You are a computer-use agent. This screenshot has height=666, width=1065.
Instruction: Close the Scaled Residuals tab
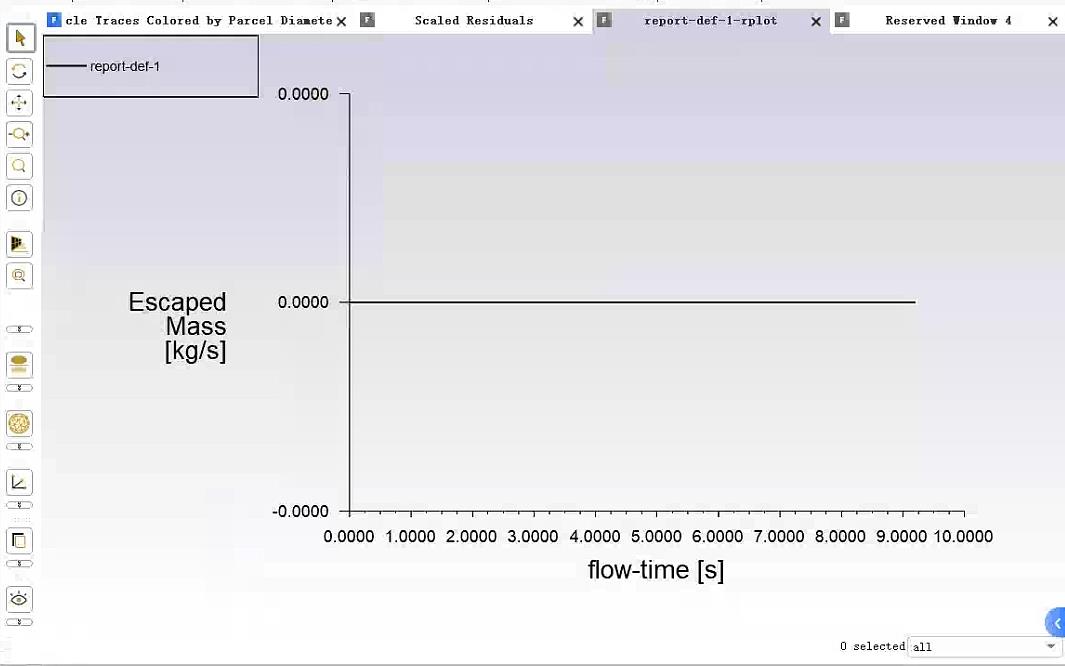(578, 21)
